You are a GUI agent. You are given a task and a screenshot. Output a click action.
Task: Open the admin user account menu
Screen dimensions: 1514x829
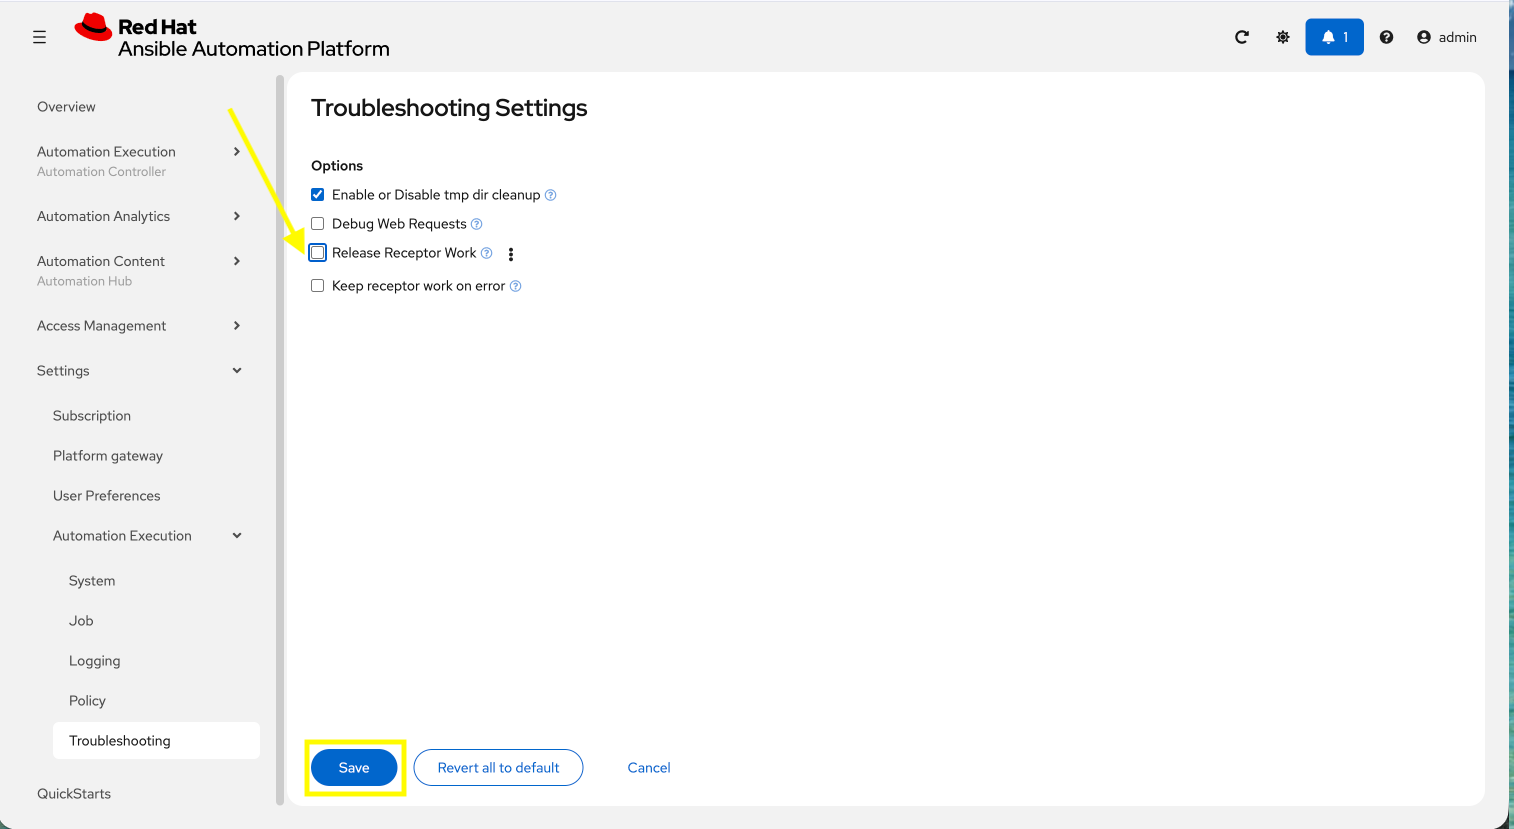(x=1447, y=37)
